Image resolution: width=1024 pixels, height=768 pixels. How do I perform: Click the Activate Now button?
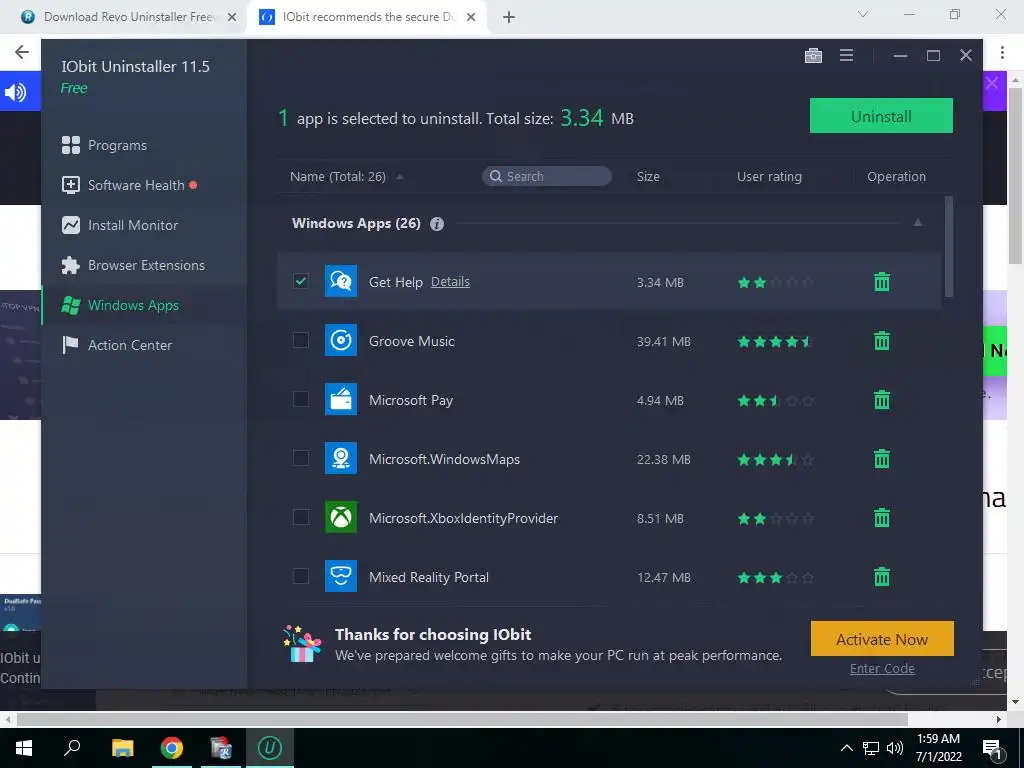(882, 639)
